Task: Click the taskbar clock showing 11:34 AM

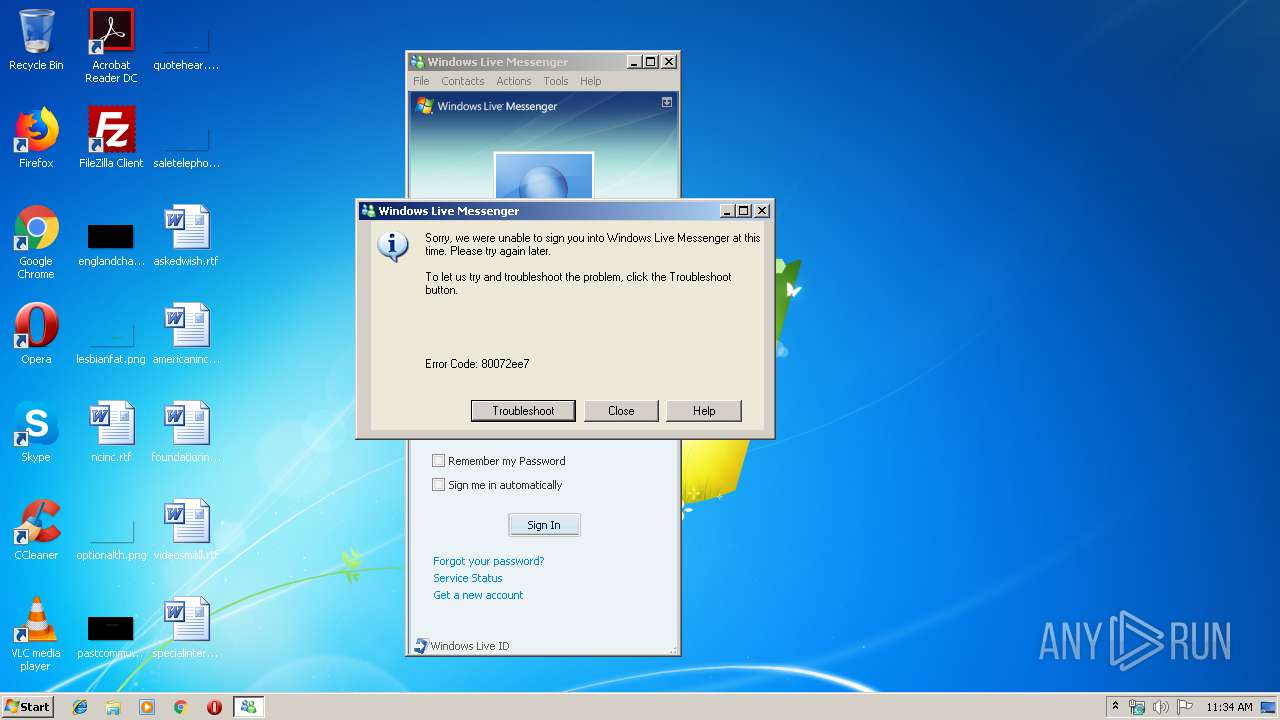Action: [1229, 707]
